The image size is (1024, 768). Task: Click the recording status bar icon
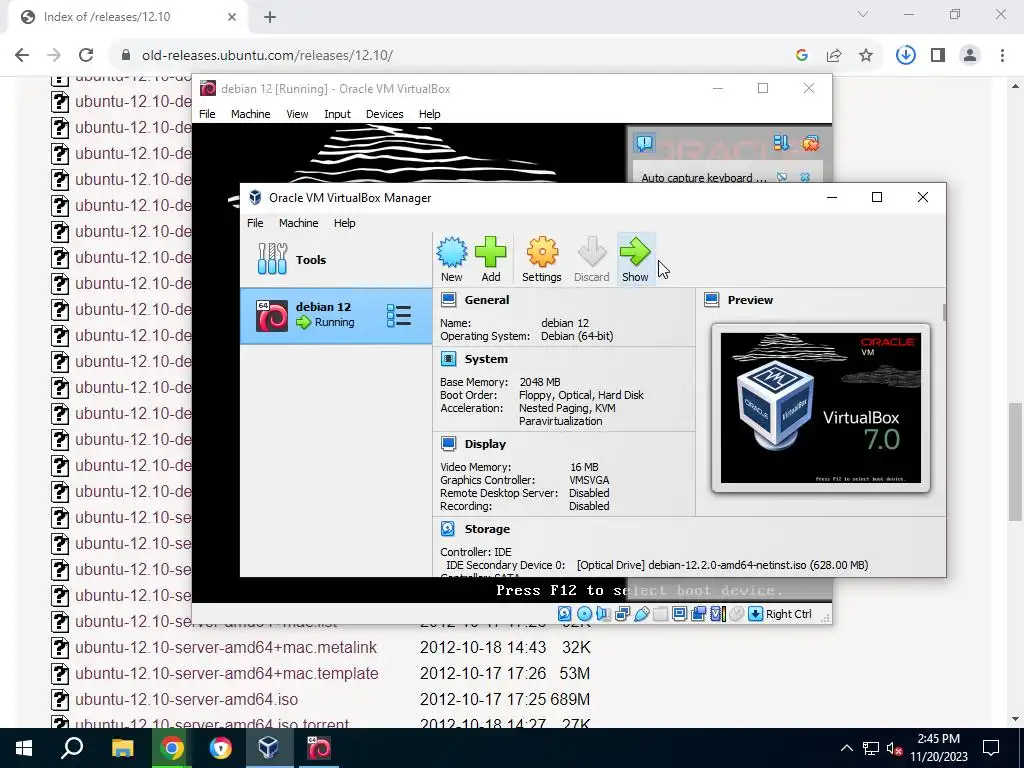(x=698, y=614)
